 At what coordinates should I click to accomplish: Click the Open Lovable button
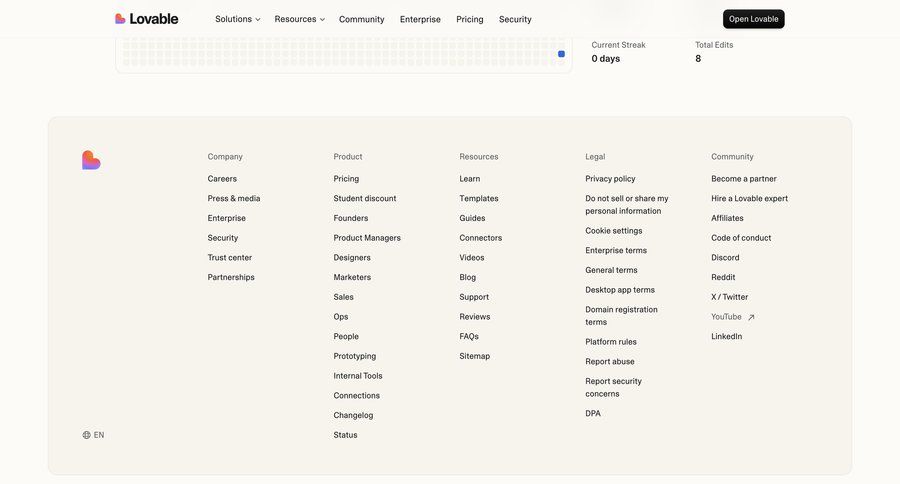coord(754,19)
